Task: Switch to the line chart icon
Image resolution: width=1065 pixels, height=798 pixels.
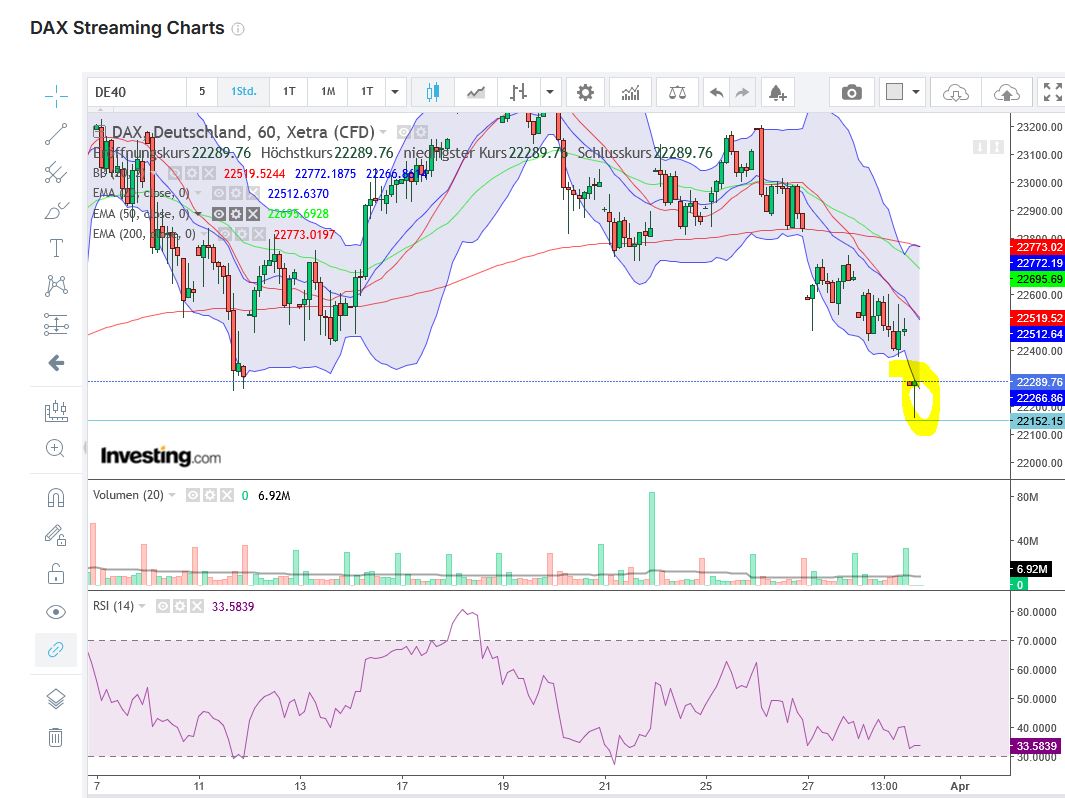Action: (x=475, y=90)
